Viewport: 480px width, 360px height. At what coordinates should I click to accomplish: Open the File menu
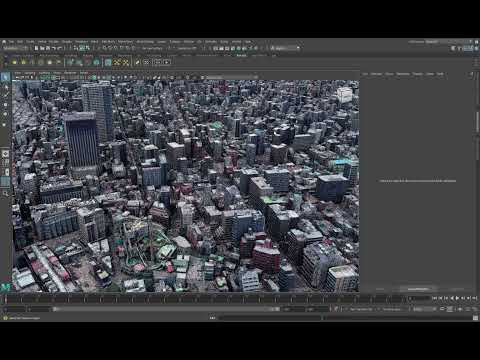pos(11,42)
